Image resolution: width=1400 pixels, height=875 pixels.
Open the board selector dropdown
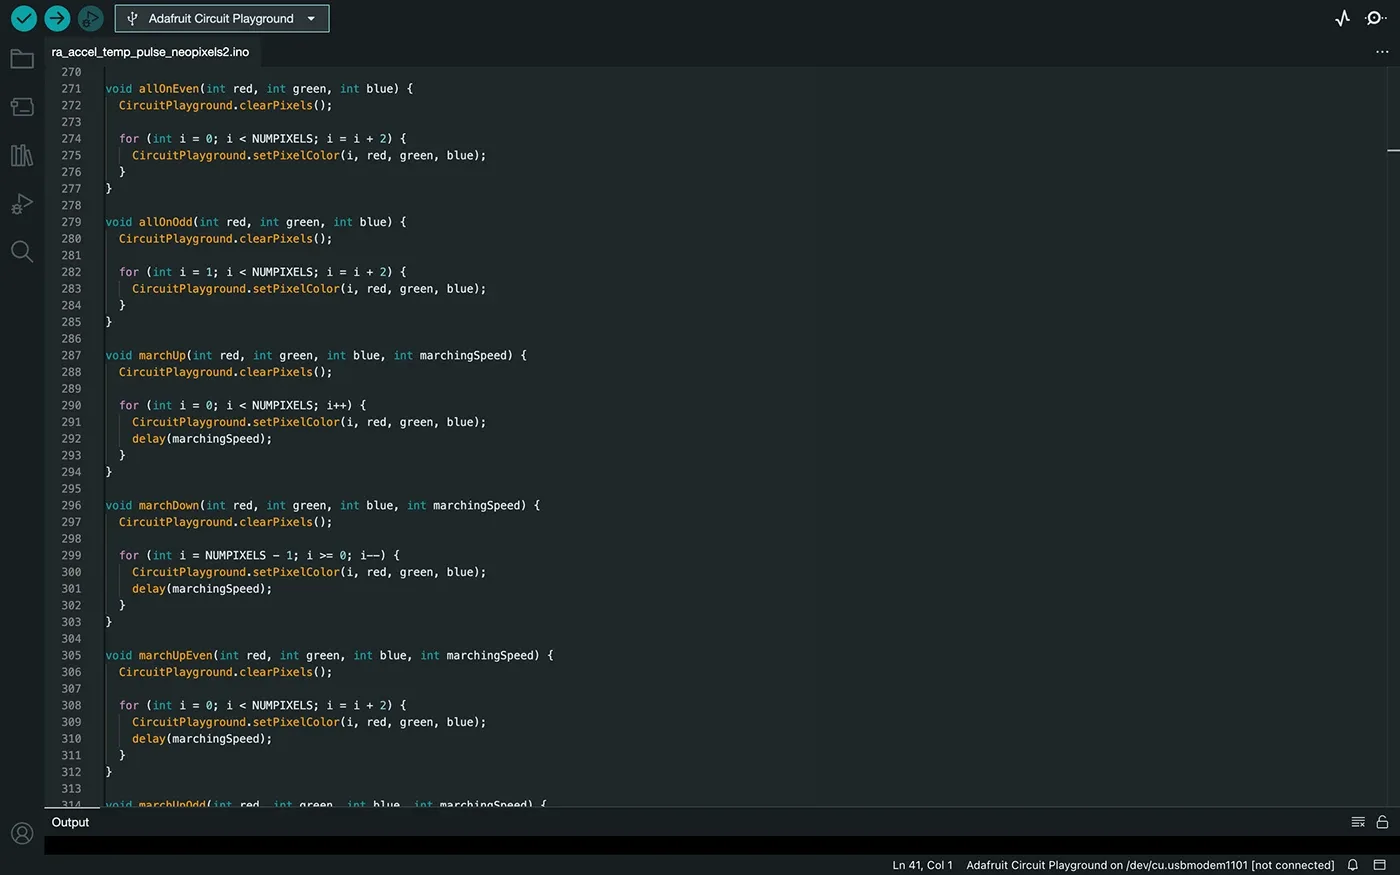coord(222,18)
